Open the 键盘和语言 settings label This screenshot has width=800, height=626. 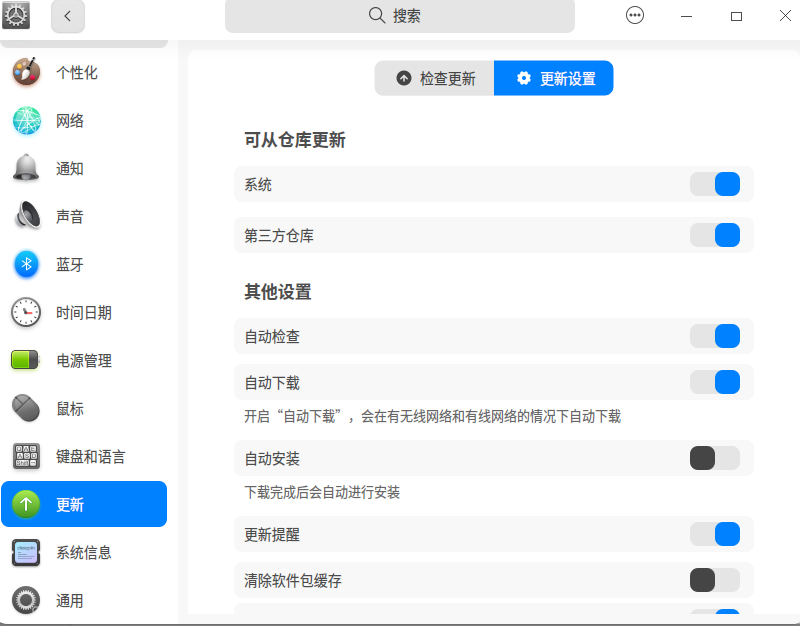tap(91, 457)
